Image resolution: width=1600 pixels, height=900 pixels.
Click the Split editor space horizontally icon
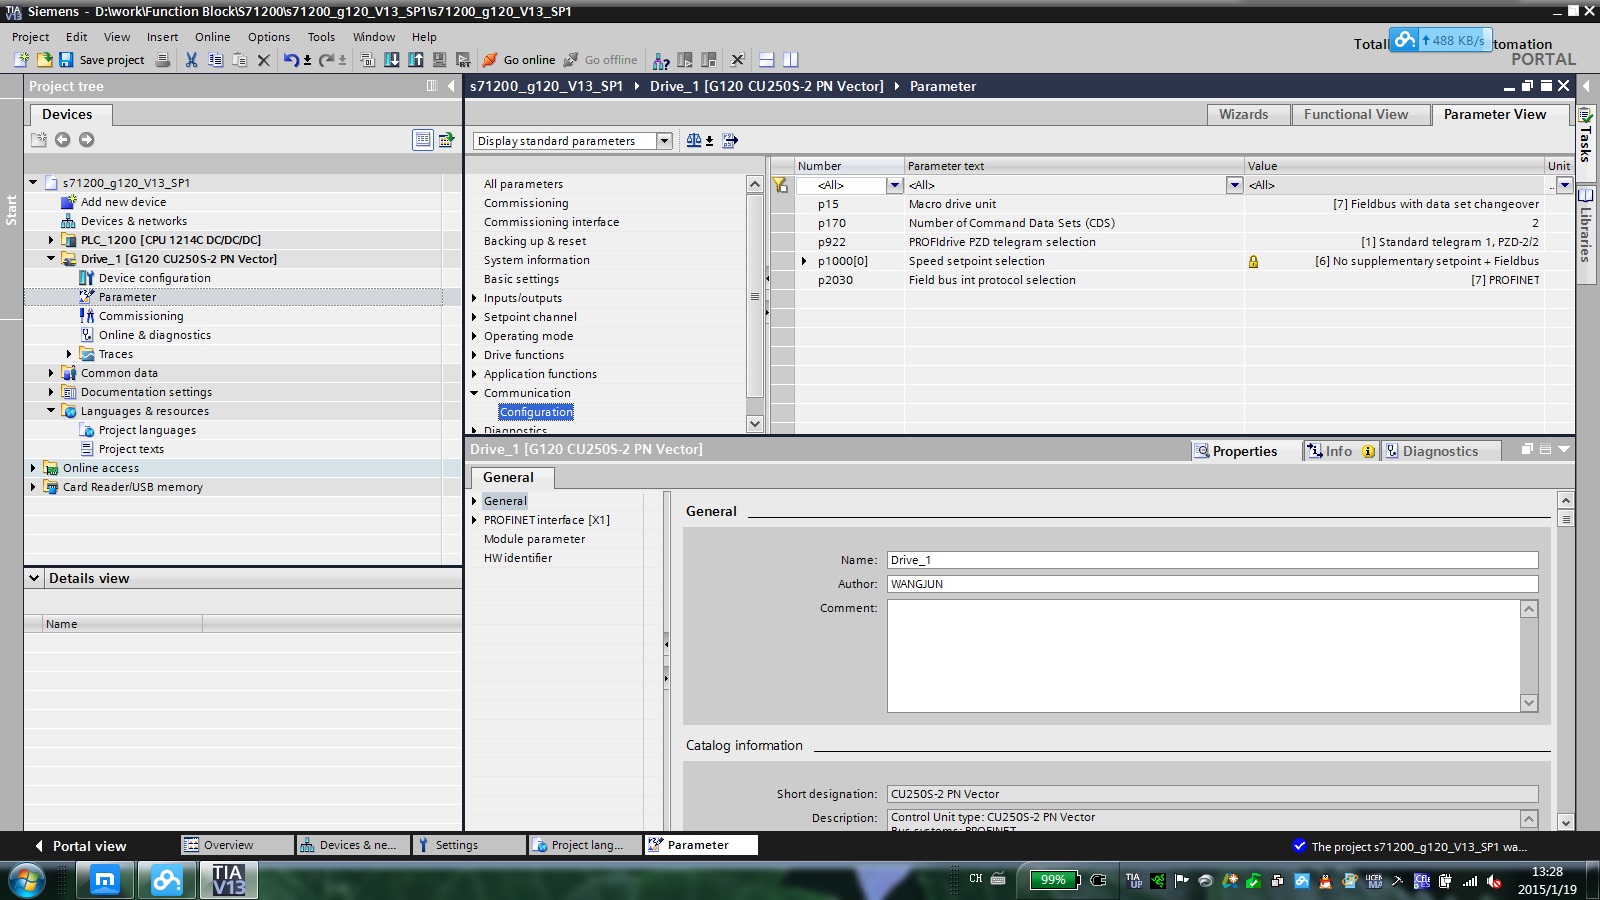(767, 60)
